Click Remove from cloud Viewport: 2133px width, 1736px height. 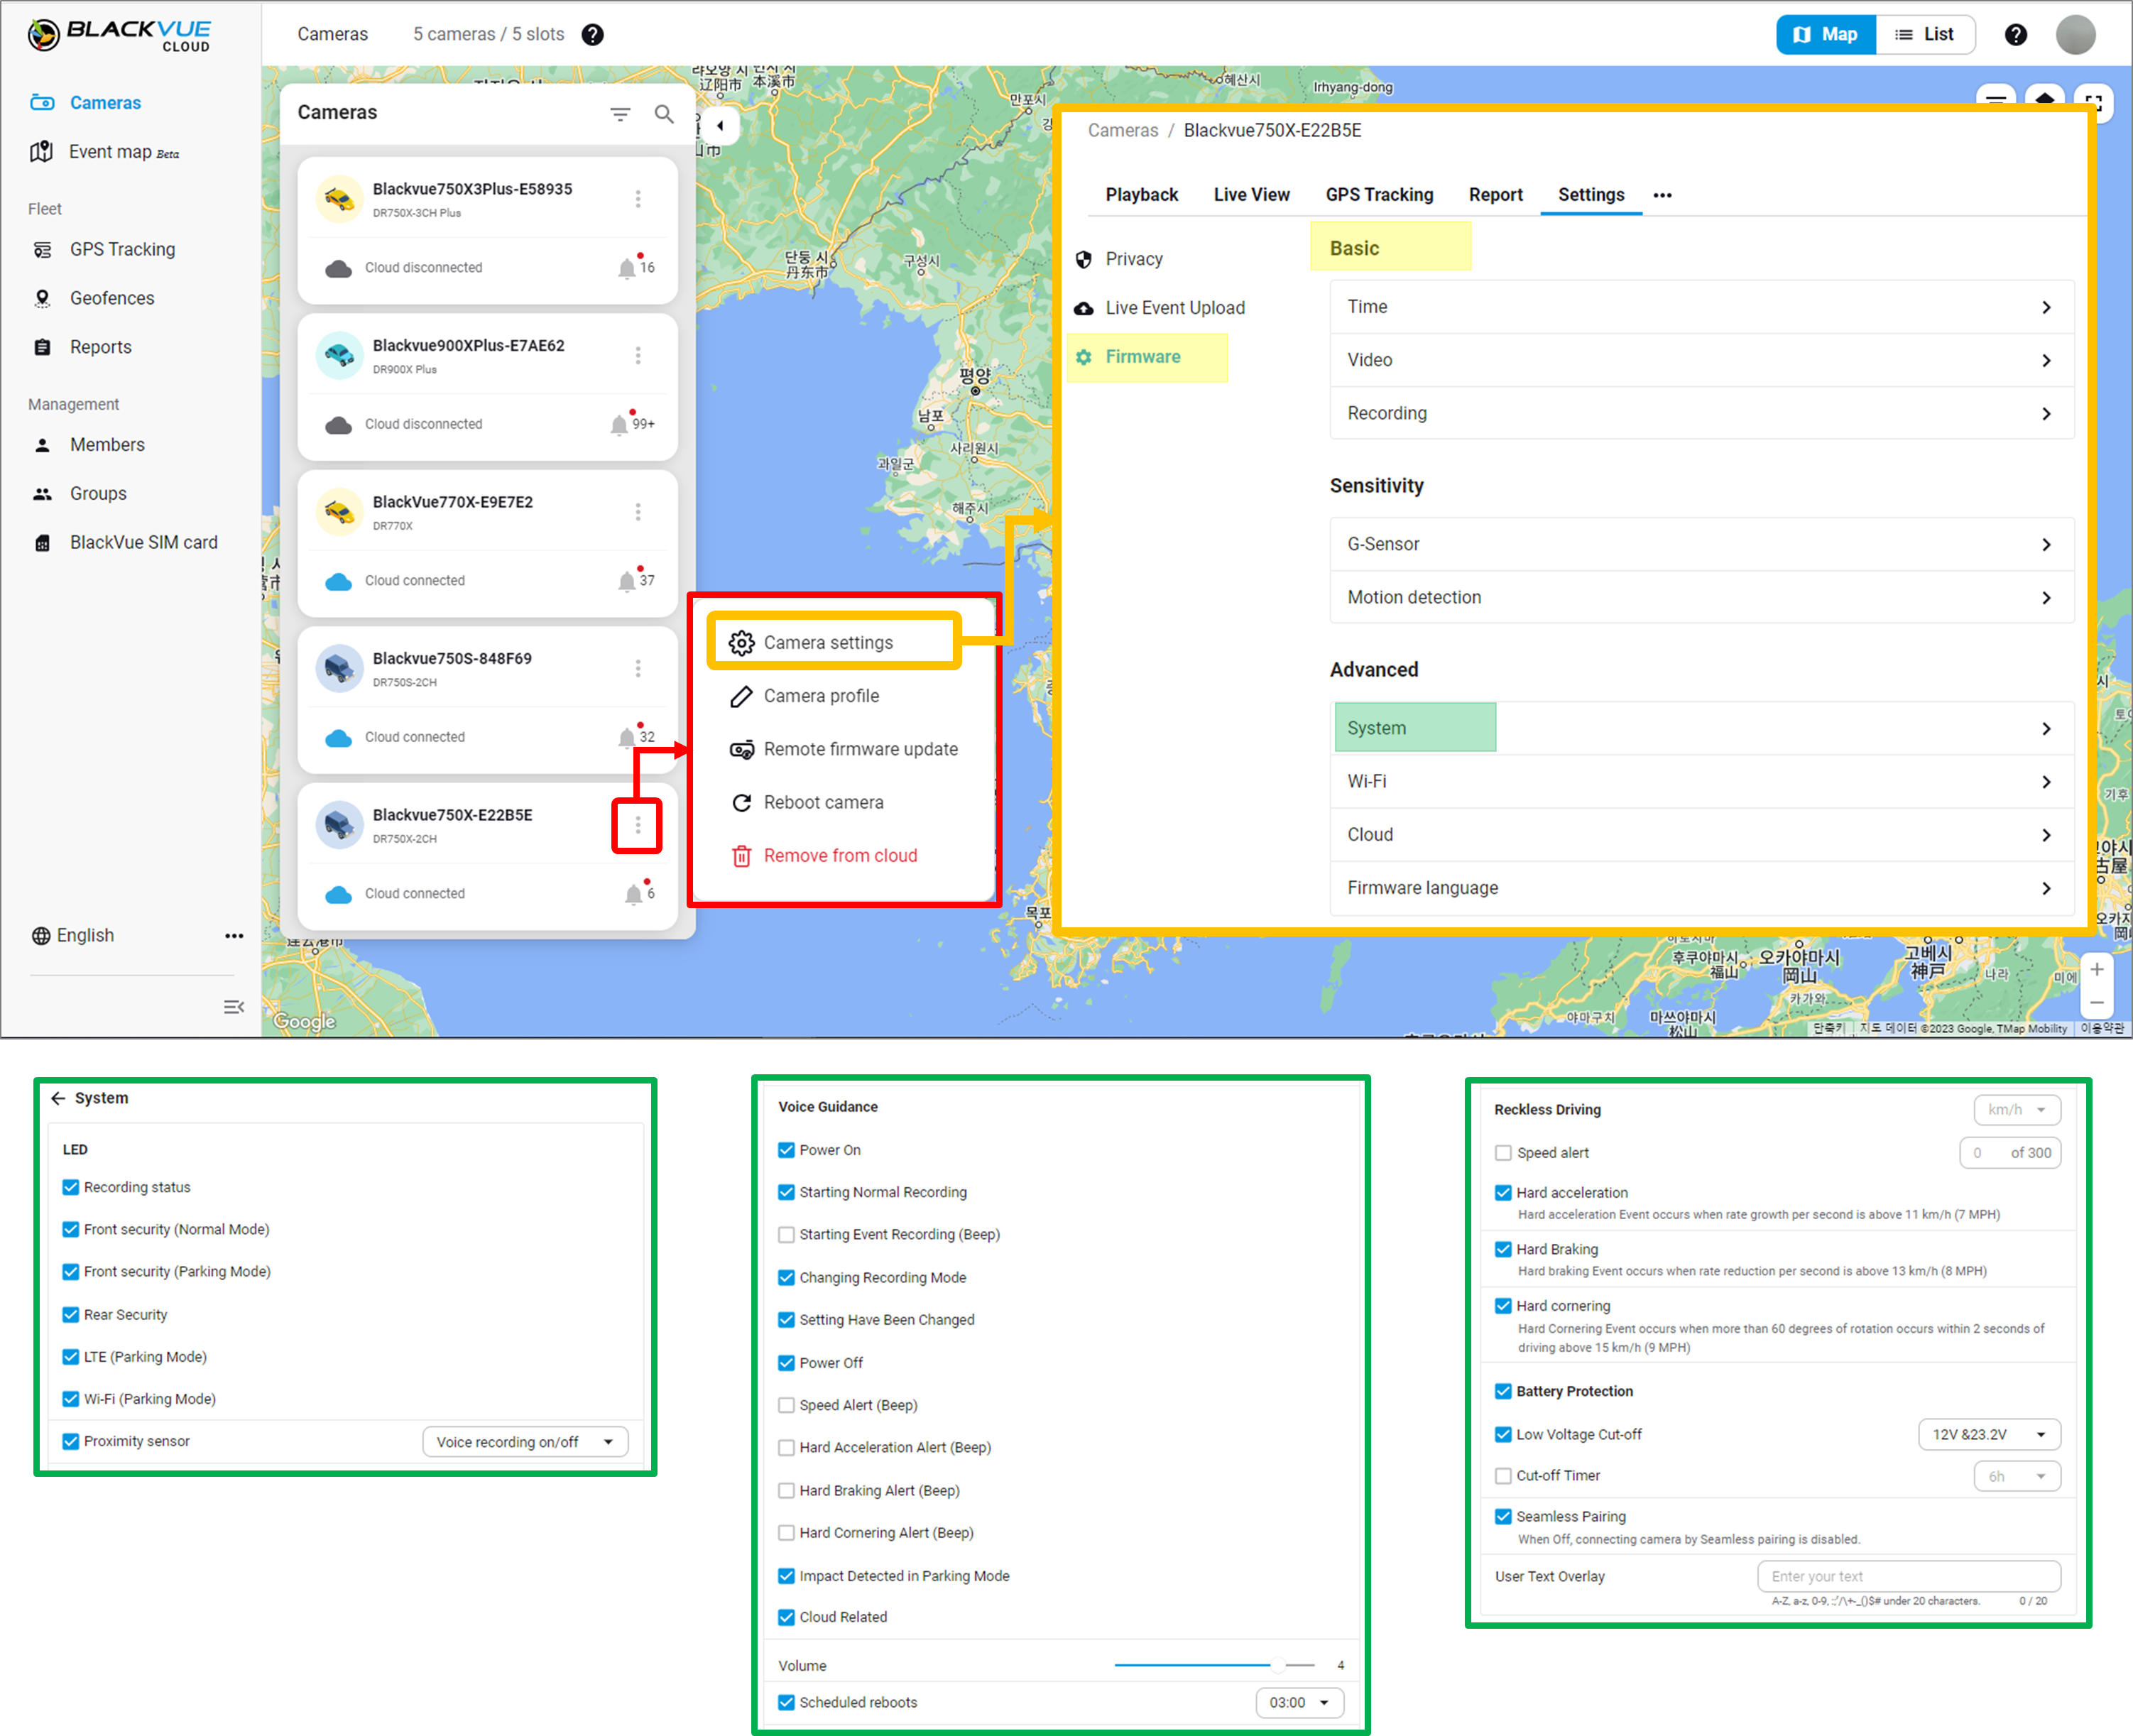[x=825, y=856]
